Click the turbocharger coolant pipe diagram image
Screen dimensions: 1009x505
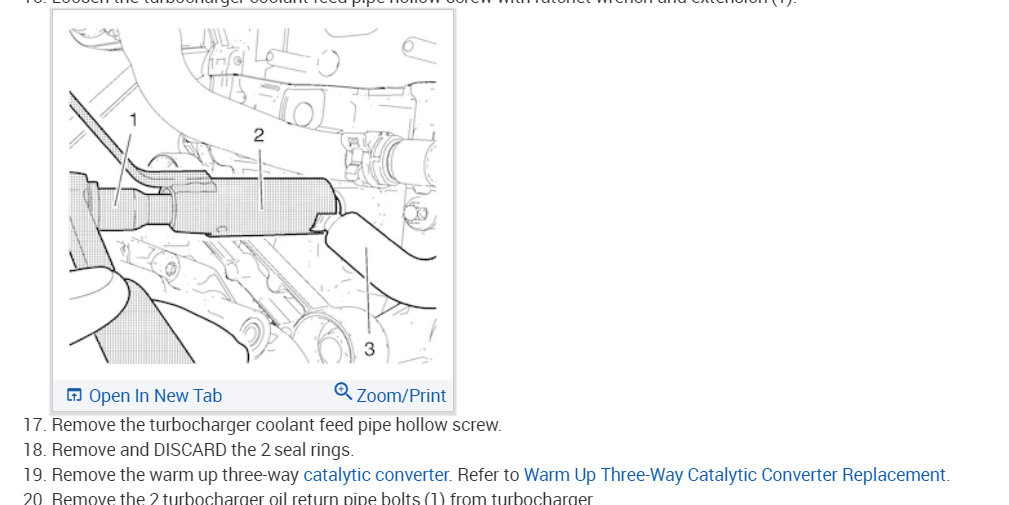253,196
